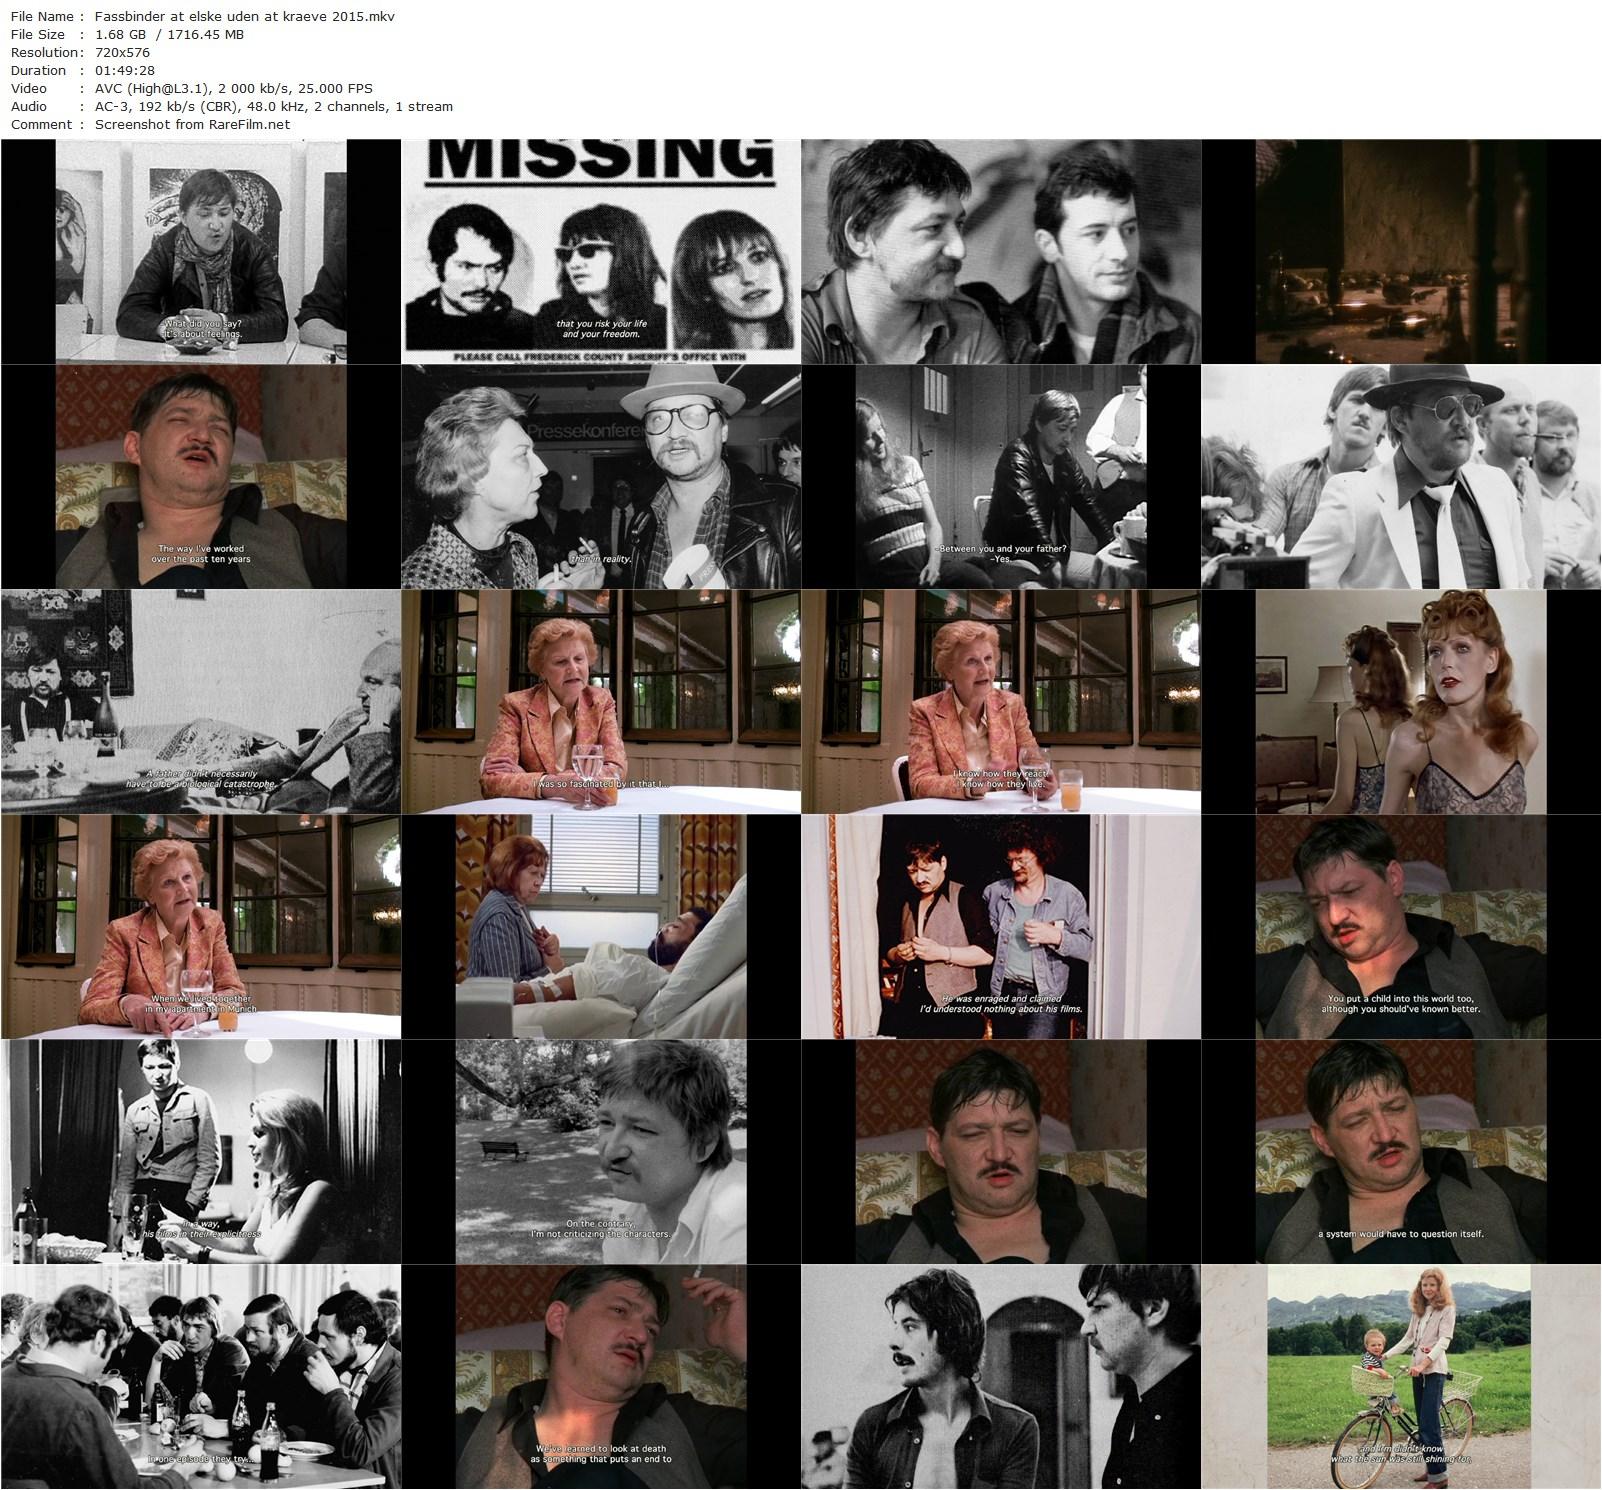
Task: Select frame subtitled "In one episode they try"
Action: pos(201,1376)
